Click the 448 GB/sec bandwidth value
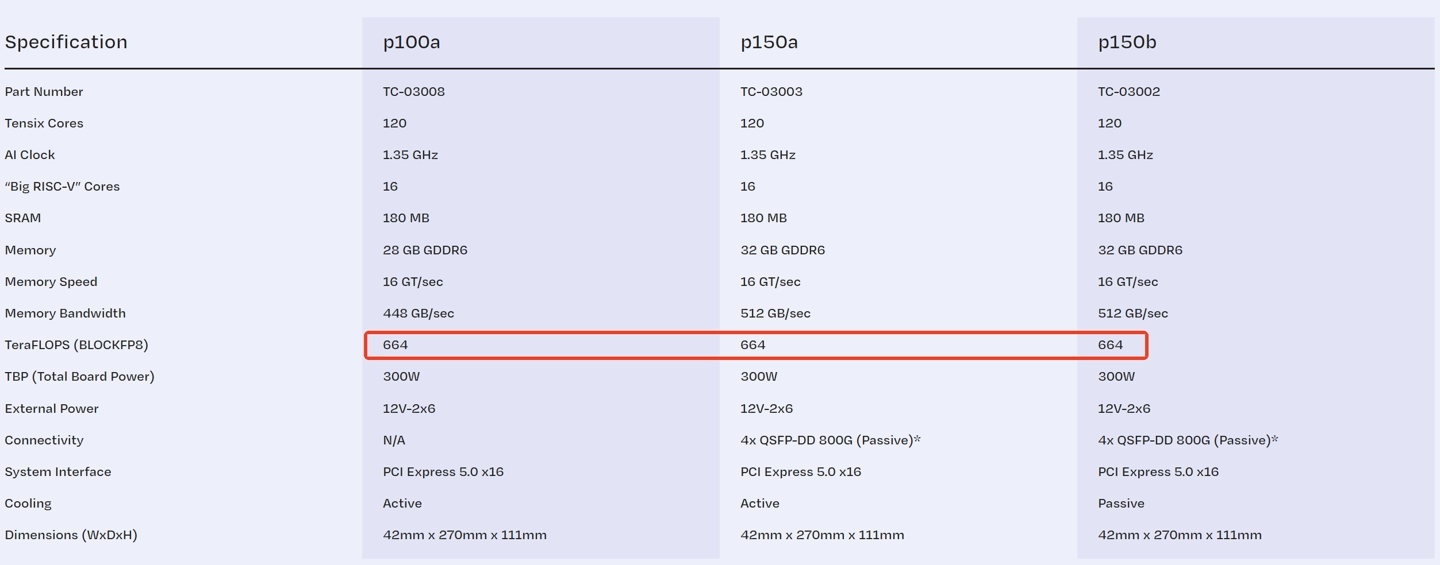Image resolution: width=1440 pixels, height=565 pixels. coord(418,313)
